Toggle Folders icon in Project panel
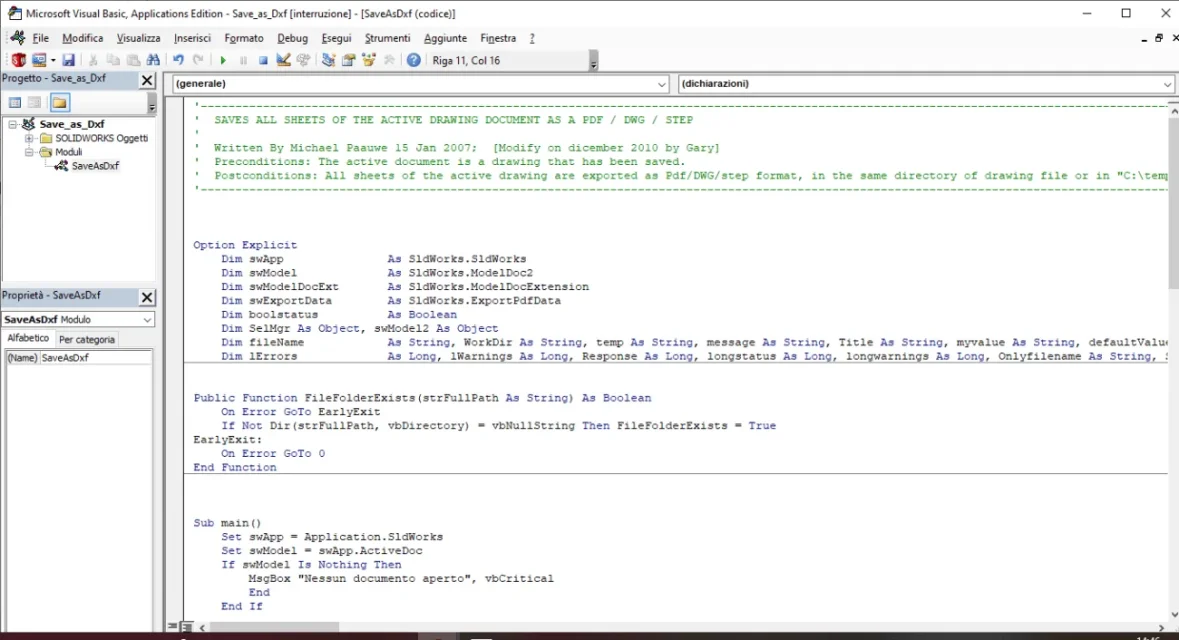The image size is (1179, 640). click(x=60, y=102)
